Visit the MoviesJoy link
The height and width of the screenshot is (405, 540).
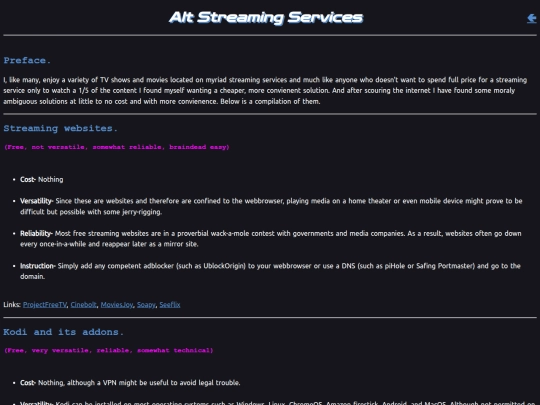117,305
